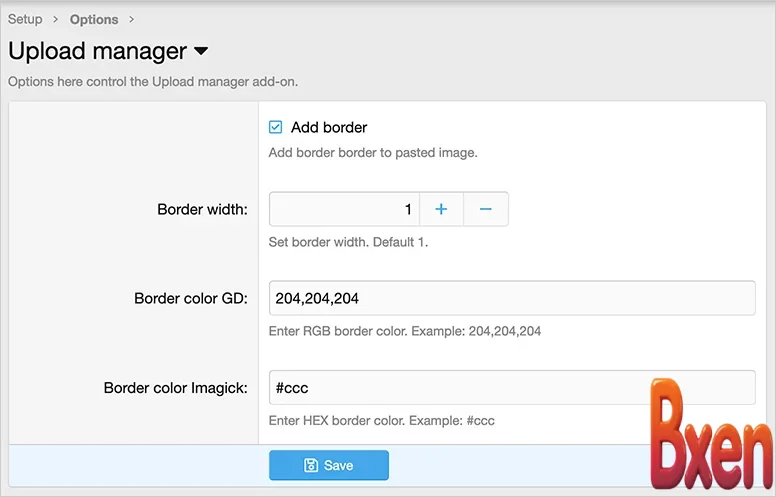The width and height of the screenshot is (776, 497).
Task: Click the 'Border color GD:' label
Action: (191, 298)
